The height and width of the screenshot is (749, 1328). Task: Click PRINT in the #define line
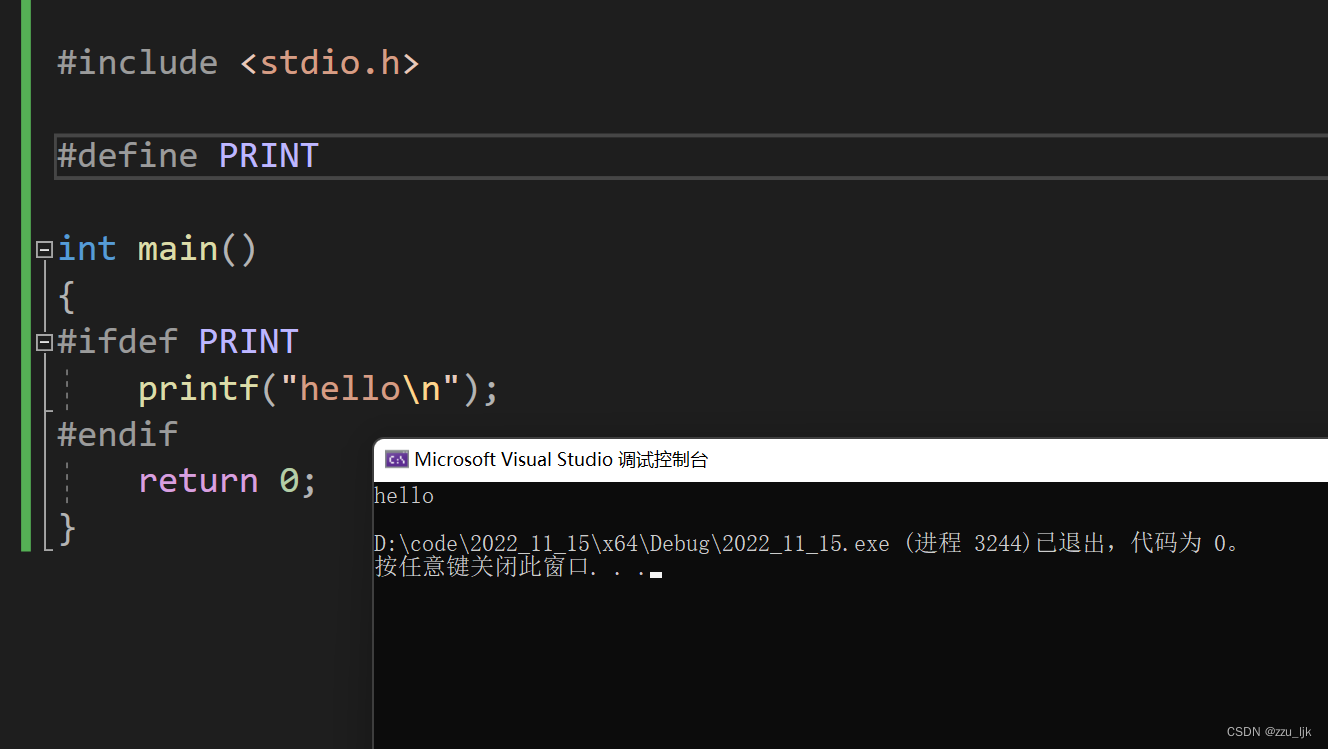[268, 156]
